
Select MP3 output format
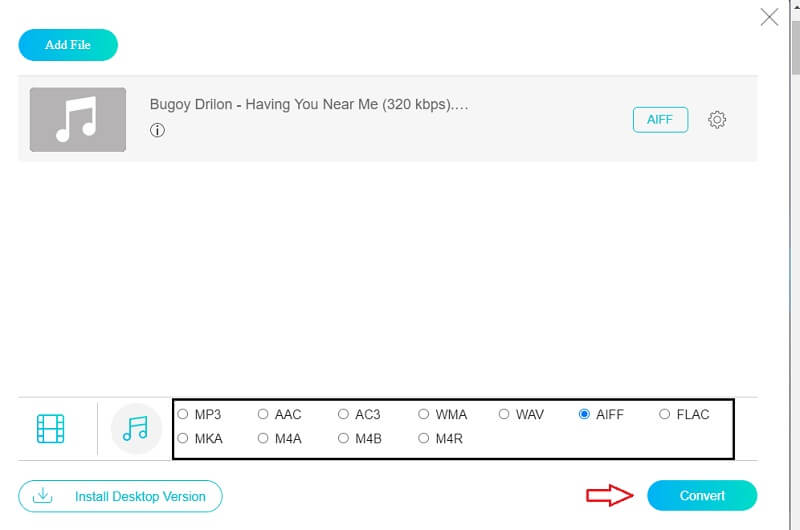pos(183,414)
